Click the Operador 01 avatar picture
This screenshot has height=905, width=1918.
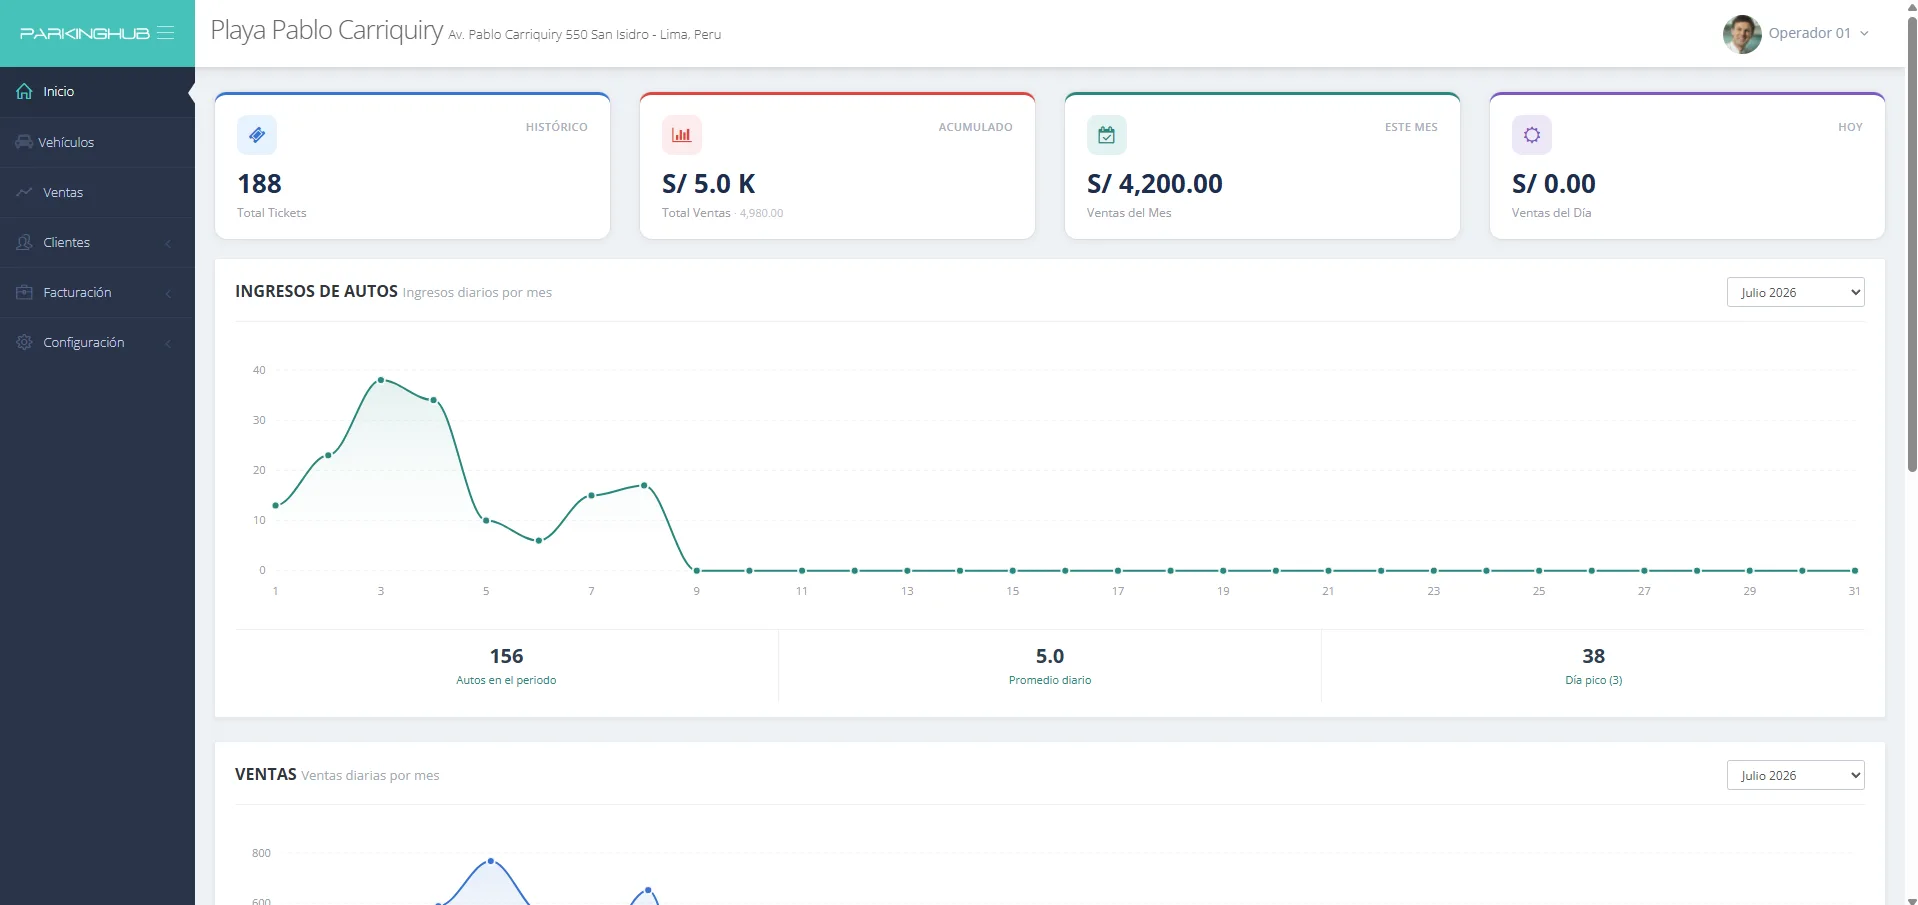[x=1742, y=34]
